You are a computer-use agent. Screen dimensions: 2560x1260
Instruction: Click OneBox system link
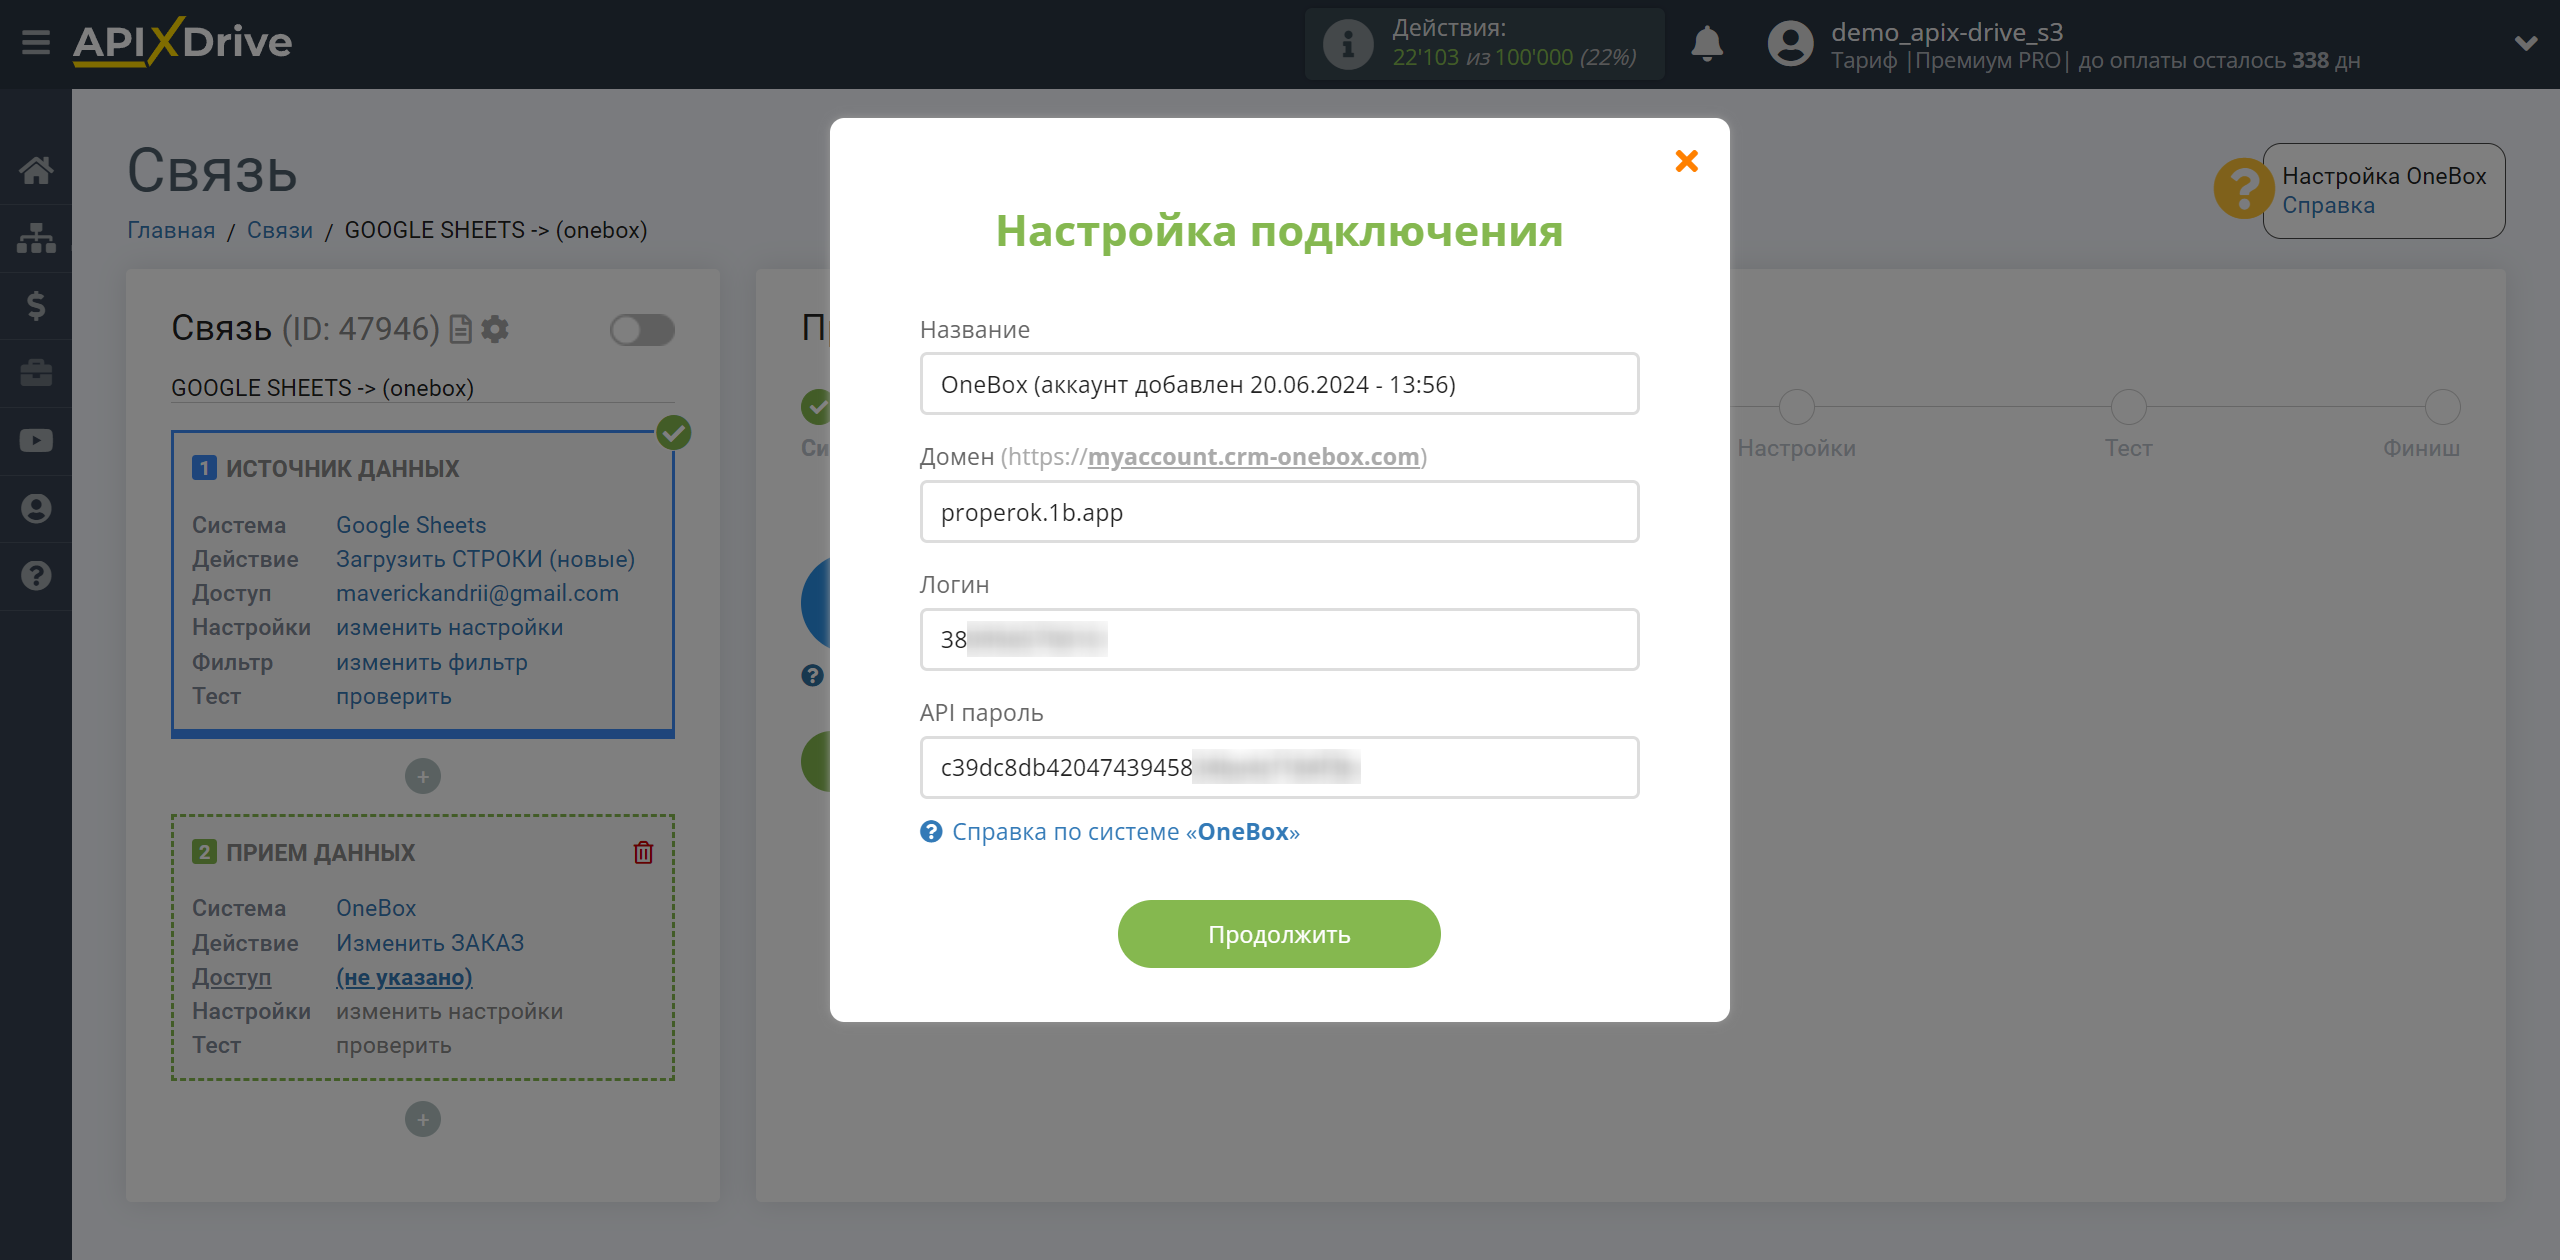pyautogui.click(x=376, y=908)
